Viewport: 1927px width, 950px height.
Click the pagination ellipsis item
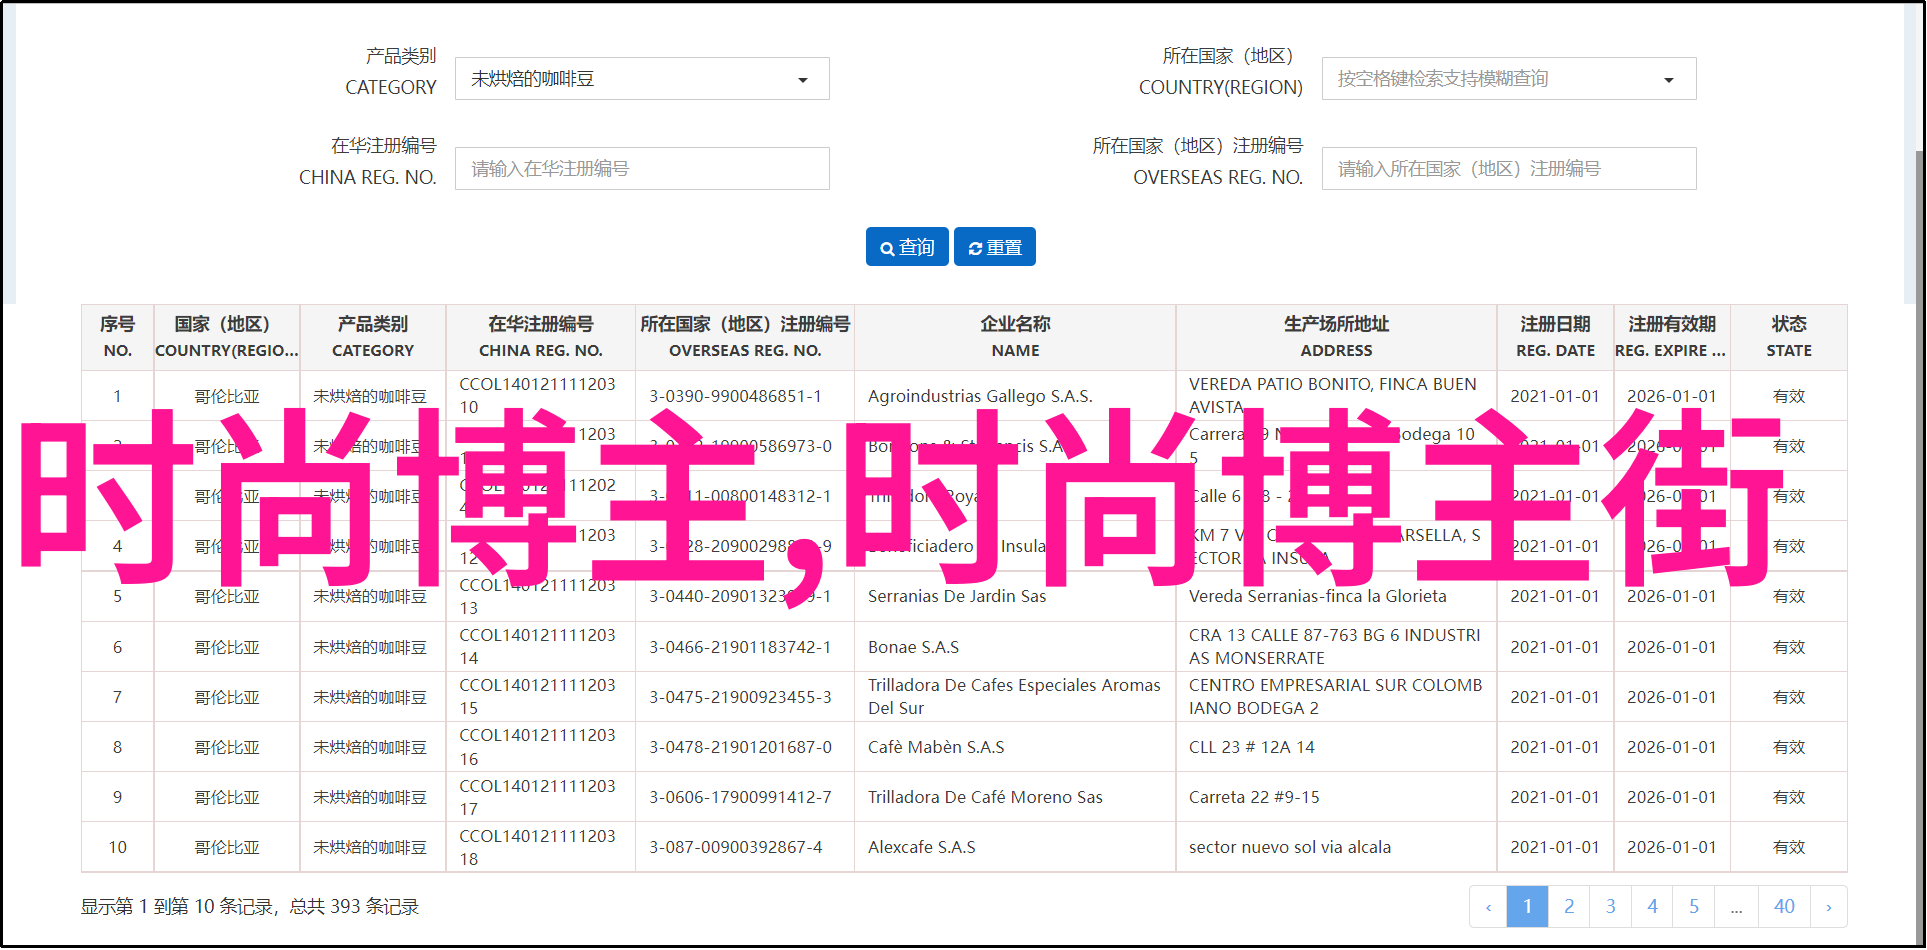point(1737,907)
